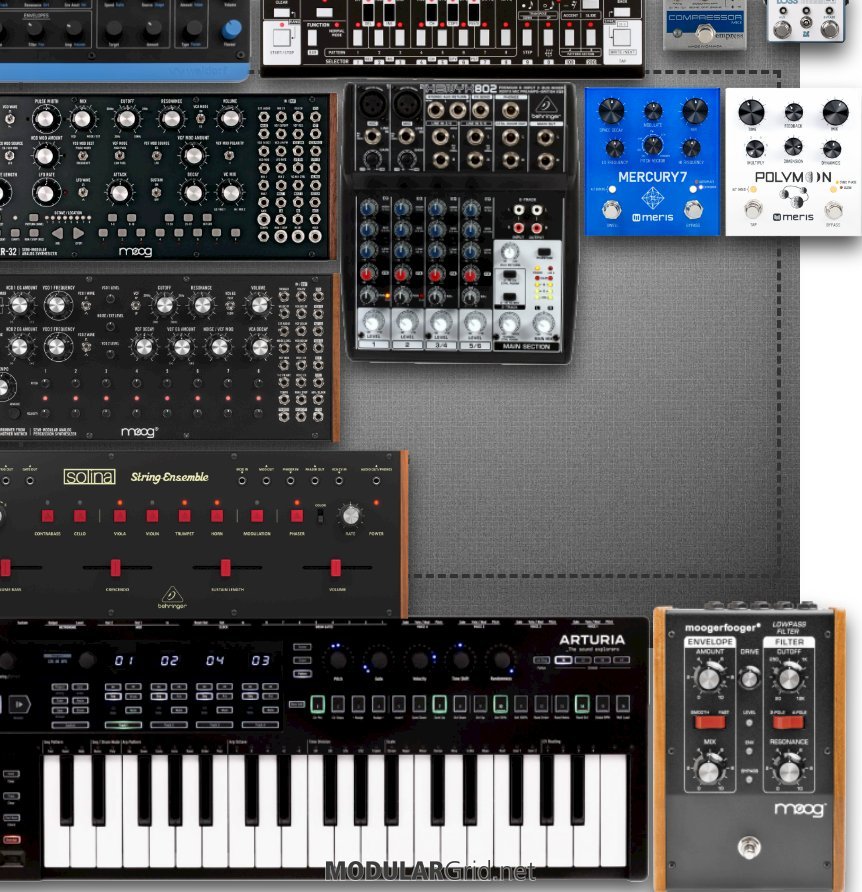
Task: Click the Mercury7 Bypass footswitch
Action: pyautogui.click(x=692, y=210)
